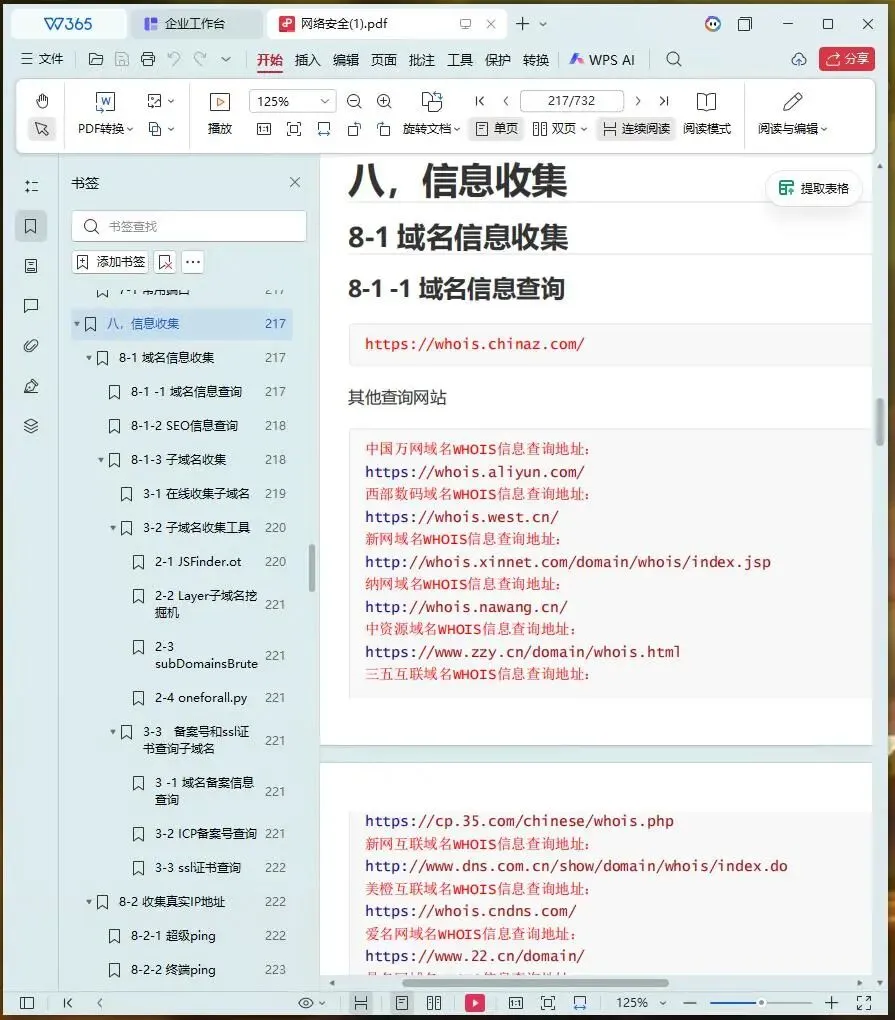895x1020 pixels.
Task: Toggle 单页 single page view
Action: click(x=497, y=129)
